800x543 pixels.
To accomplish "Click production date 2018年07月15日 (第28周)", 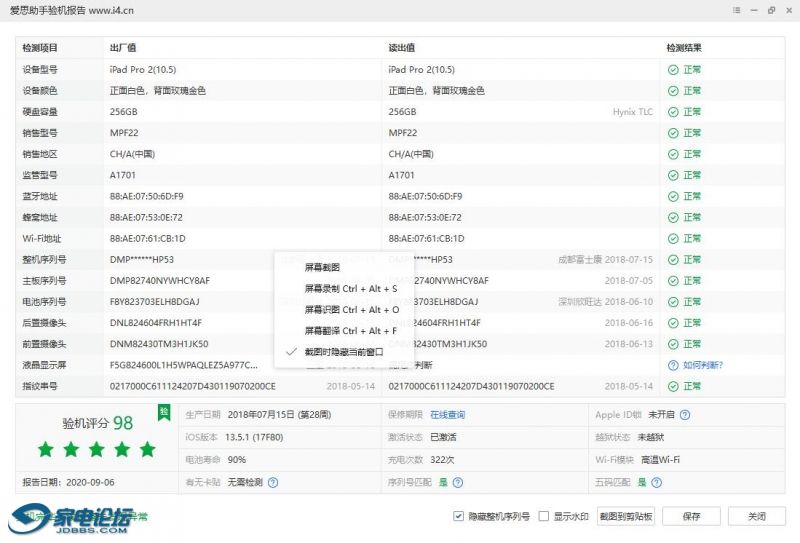I will click(279, 415).
